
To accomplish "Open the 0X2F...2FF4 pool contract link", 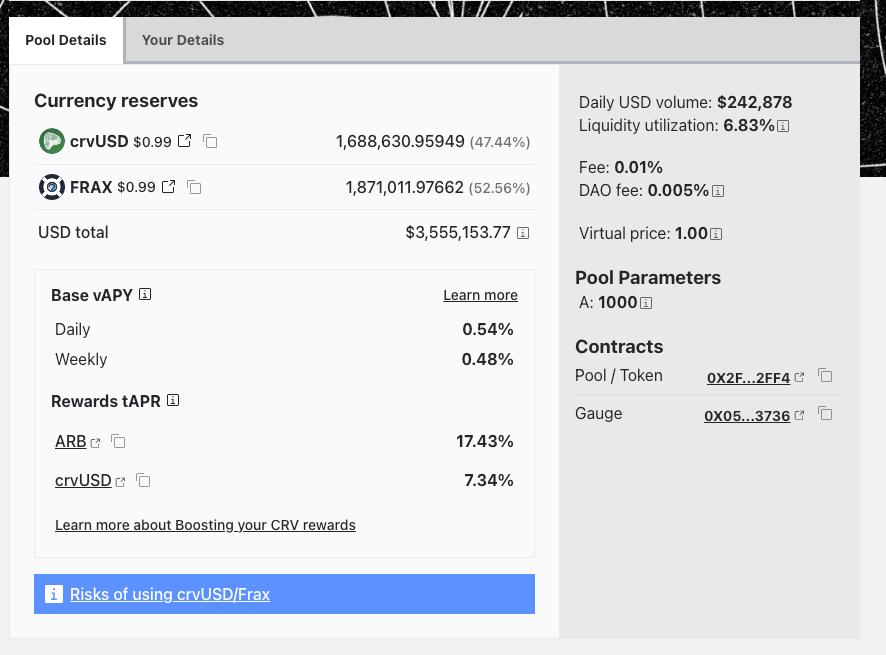I will 748,378.
